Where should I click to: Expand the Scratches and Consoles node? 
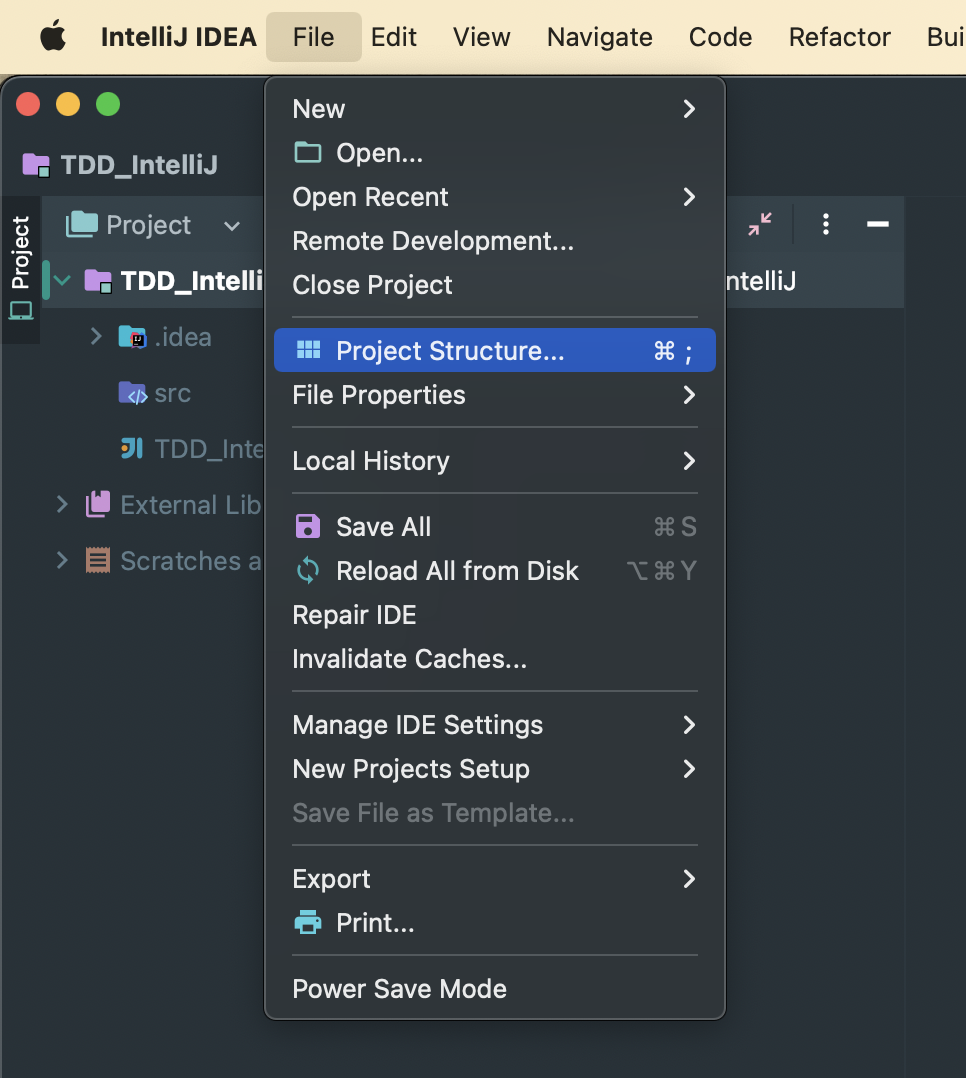[x=62, y=561]
